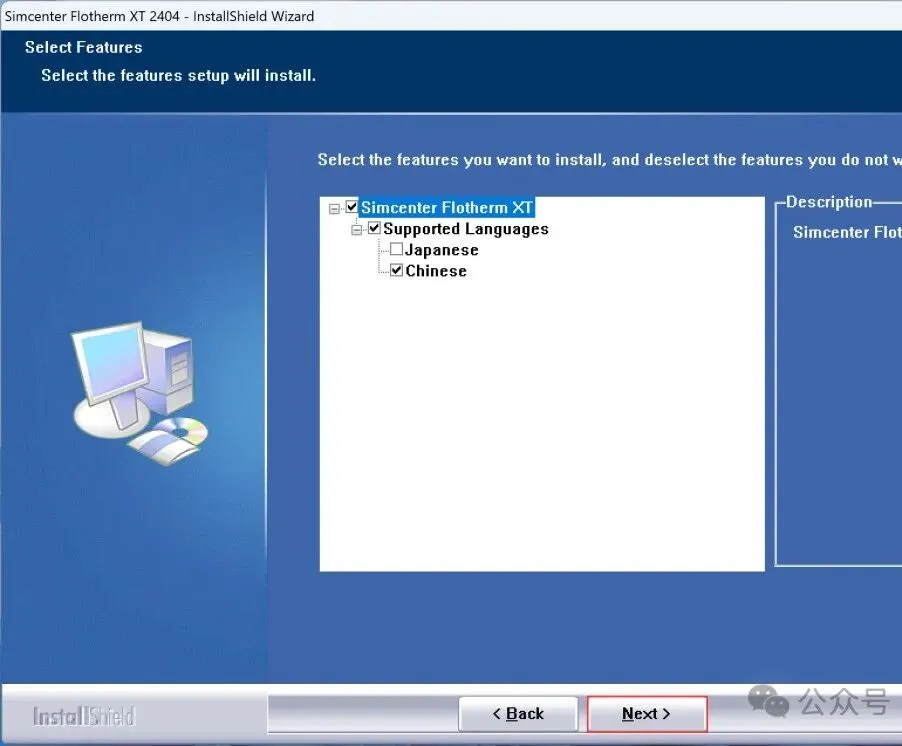Click the Next button
The image size is (902, 746).
(x=647, y=714)
